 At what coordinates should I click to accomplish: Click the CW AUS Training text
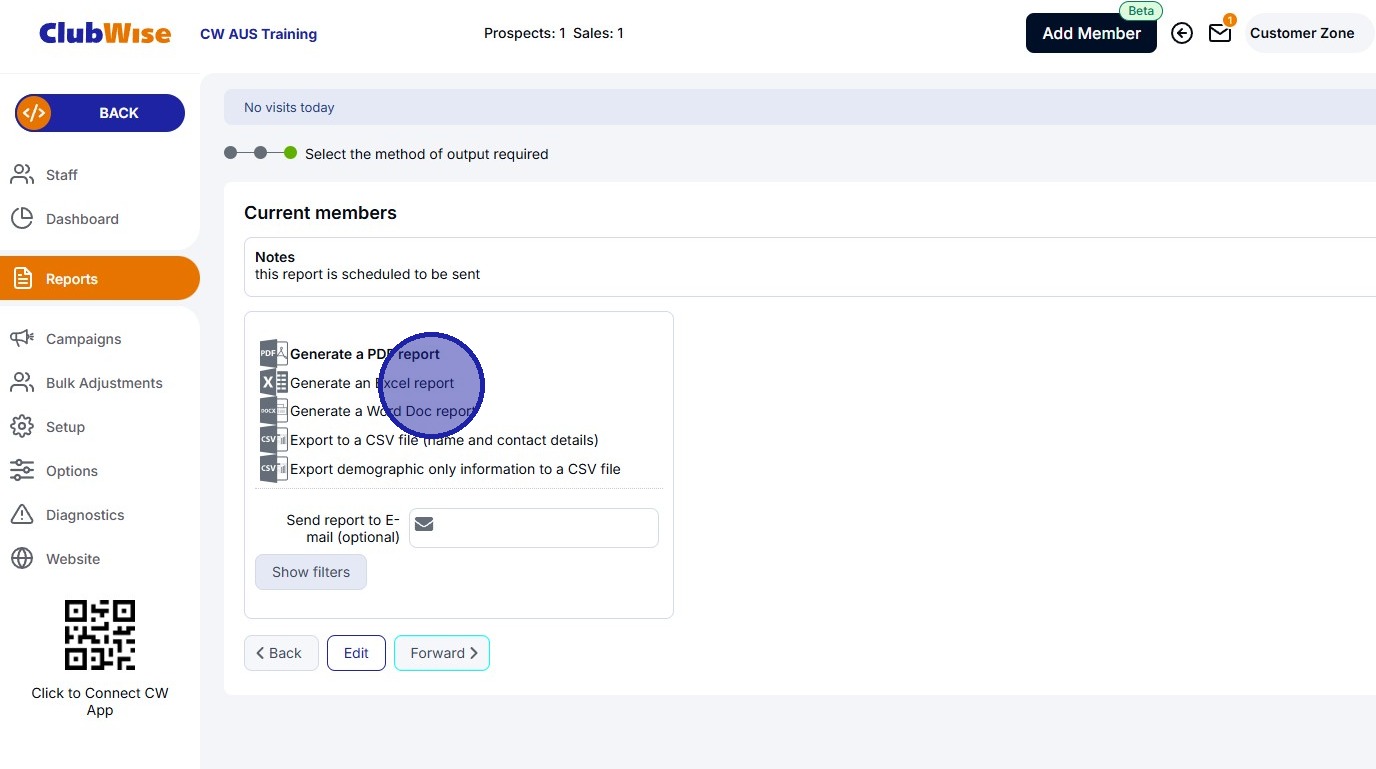[259, 34]
